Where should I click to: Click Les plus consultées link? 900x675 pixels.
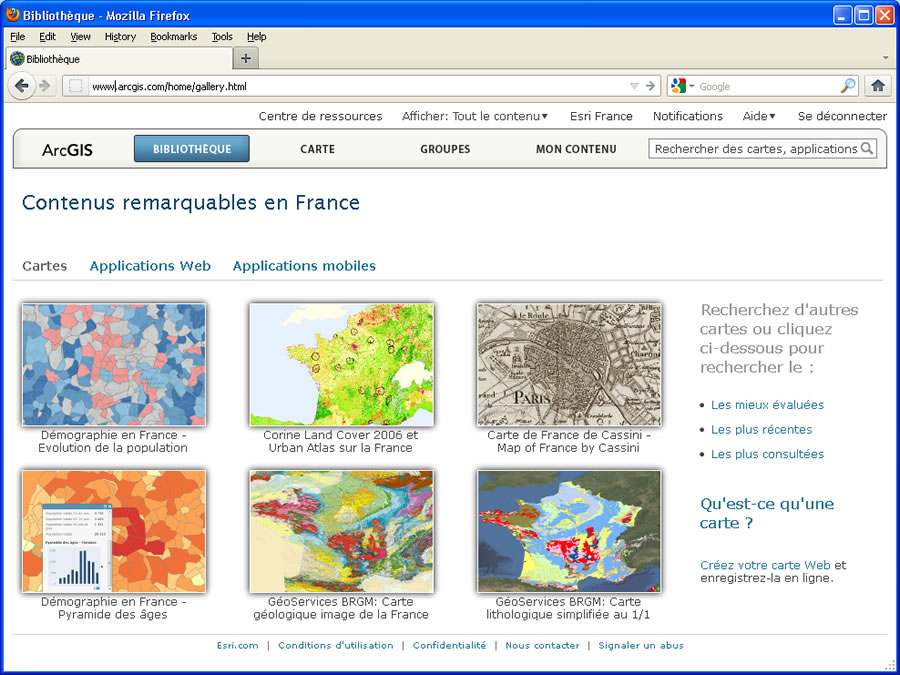(x=767, y=454)
